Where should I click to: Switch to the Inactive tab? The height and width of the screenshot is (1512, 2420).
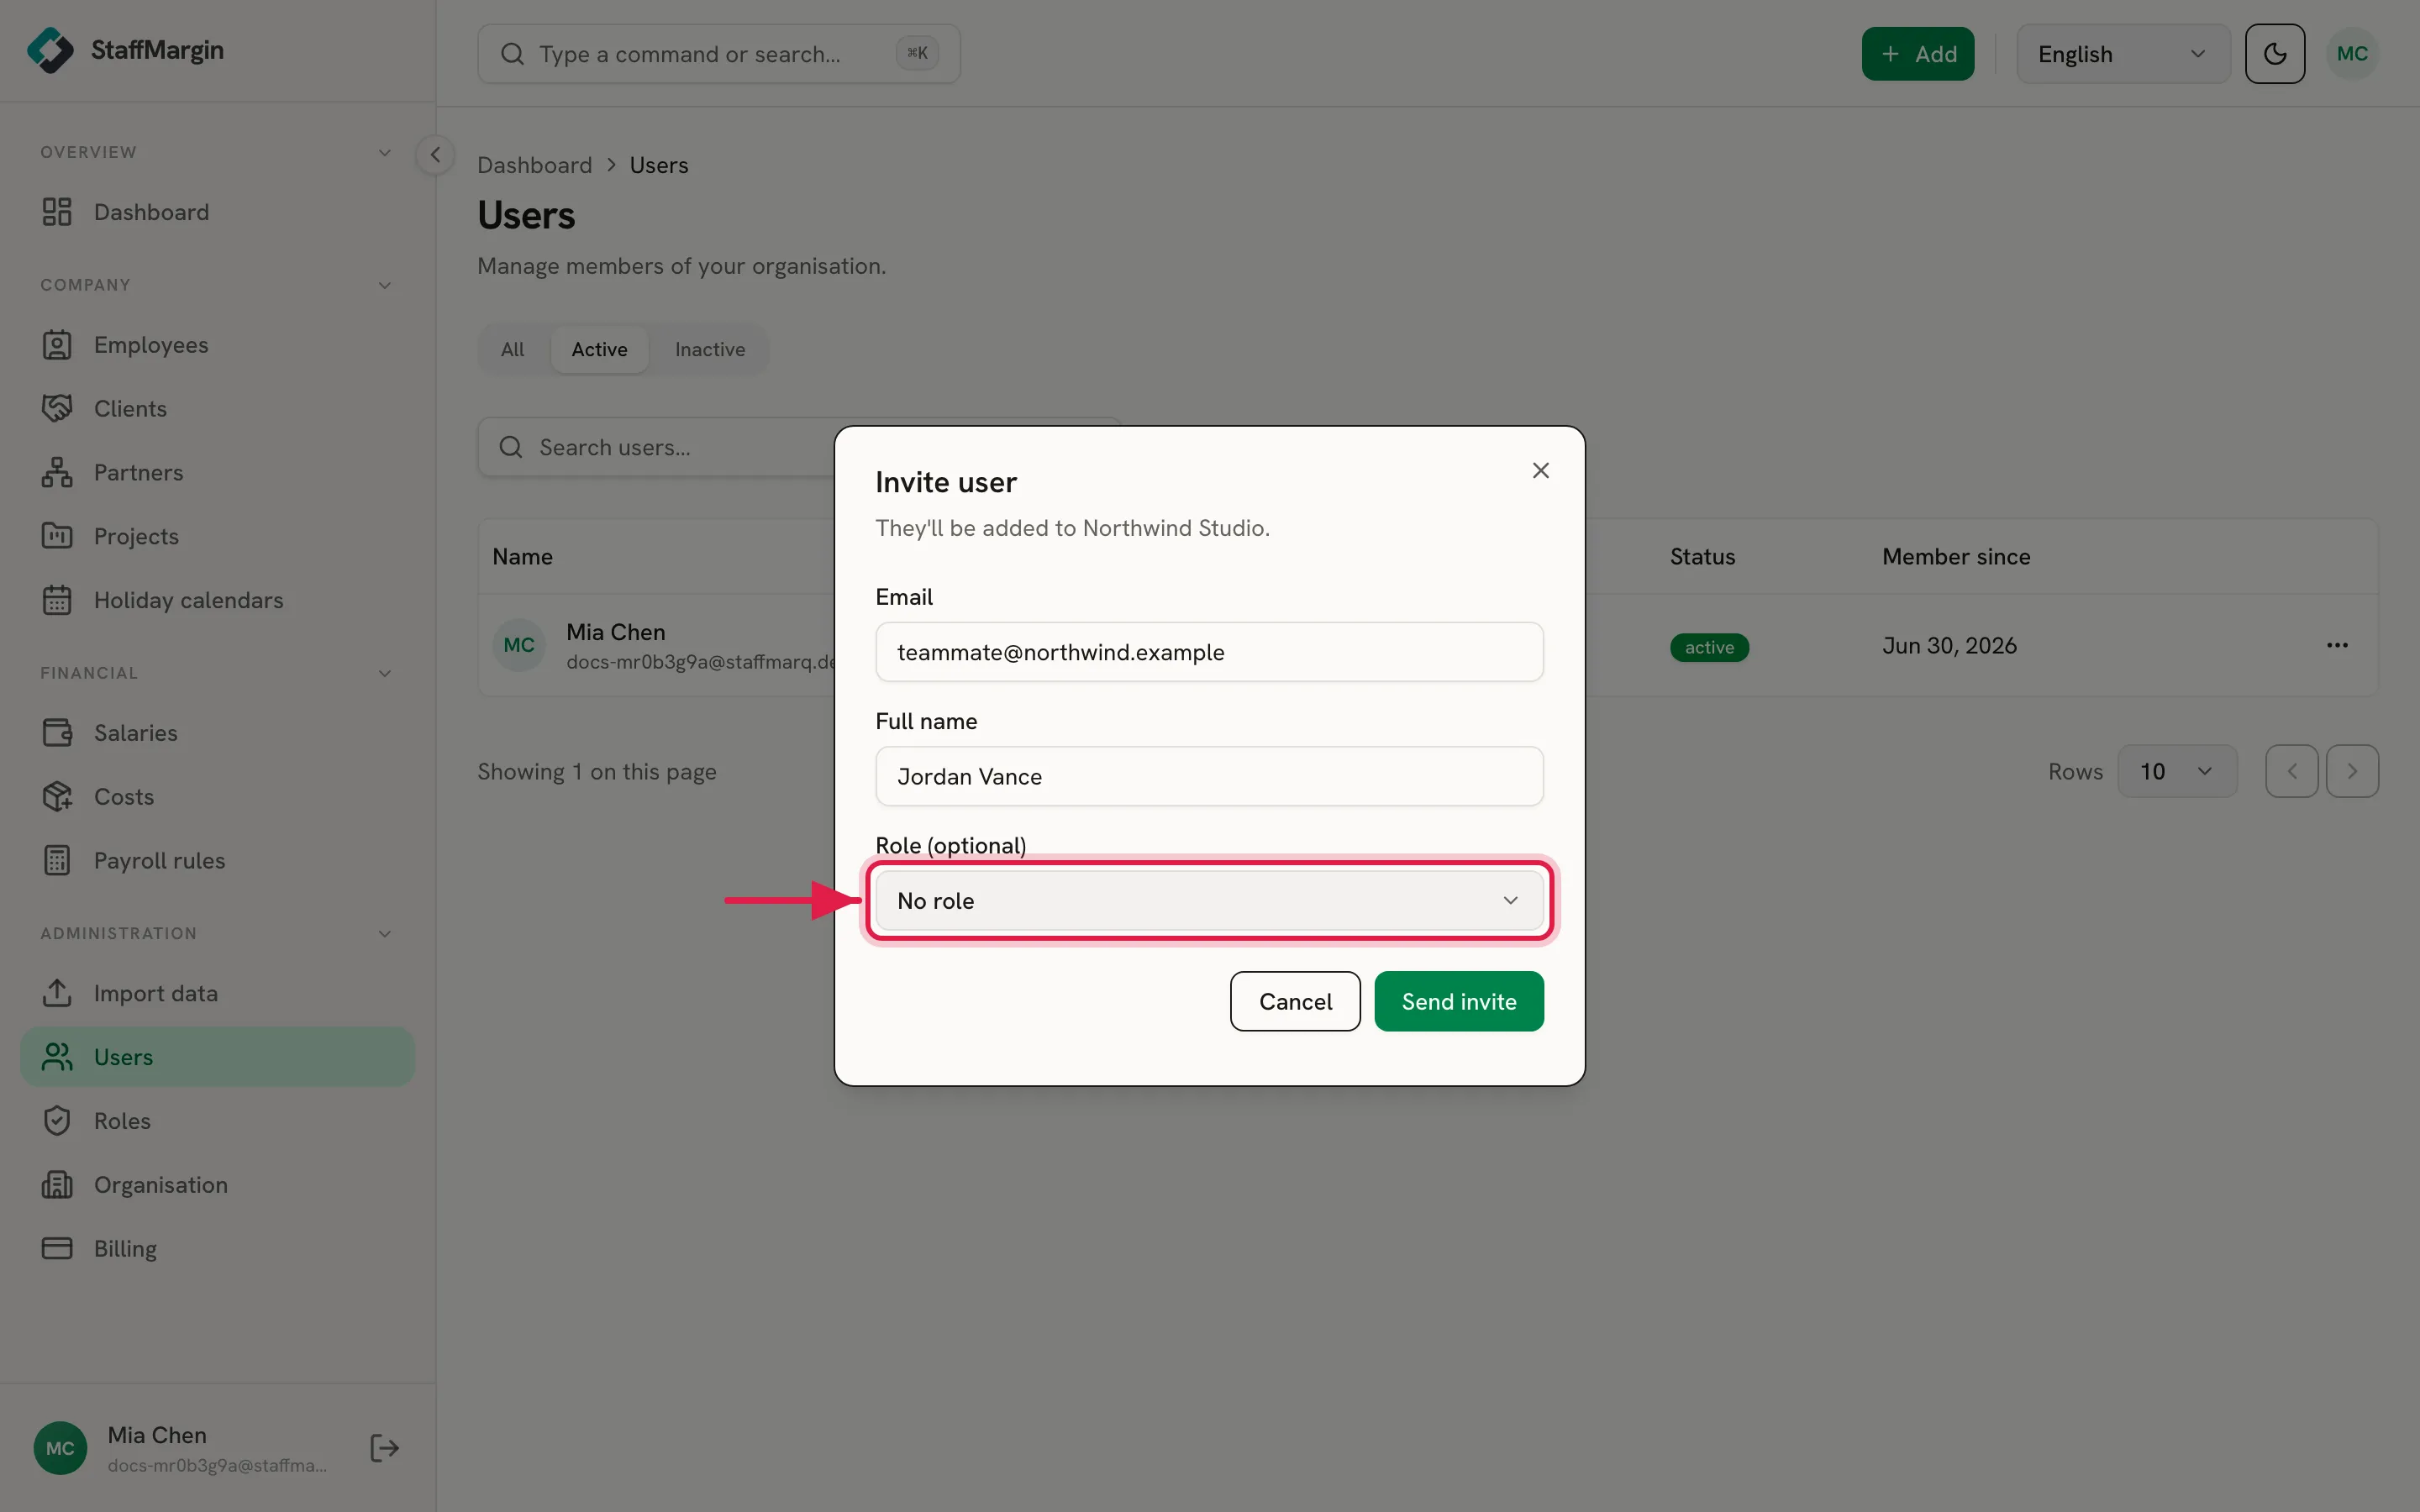[710, 349]
